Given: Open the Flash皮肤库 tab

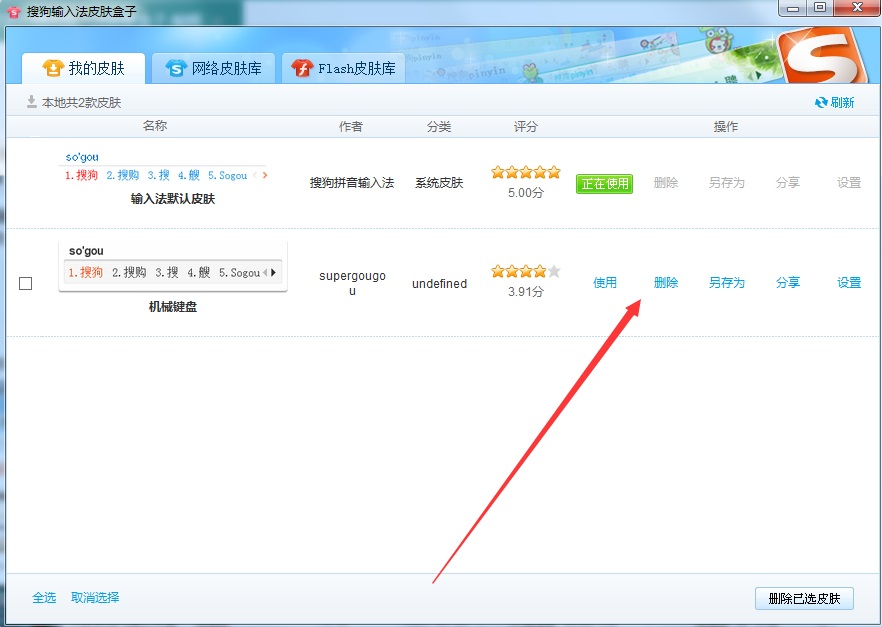Looking at the screenshot, I should 344,68.
